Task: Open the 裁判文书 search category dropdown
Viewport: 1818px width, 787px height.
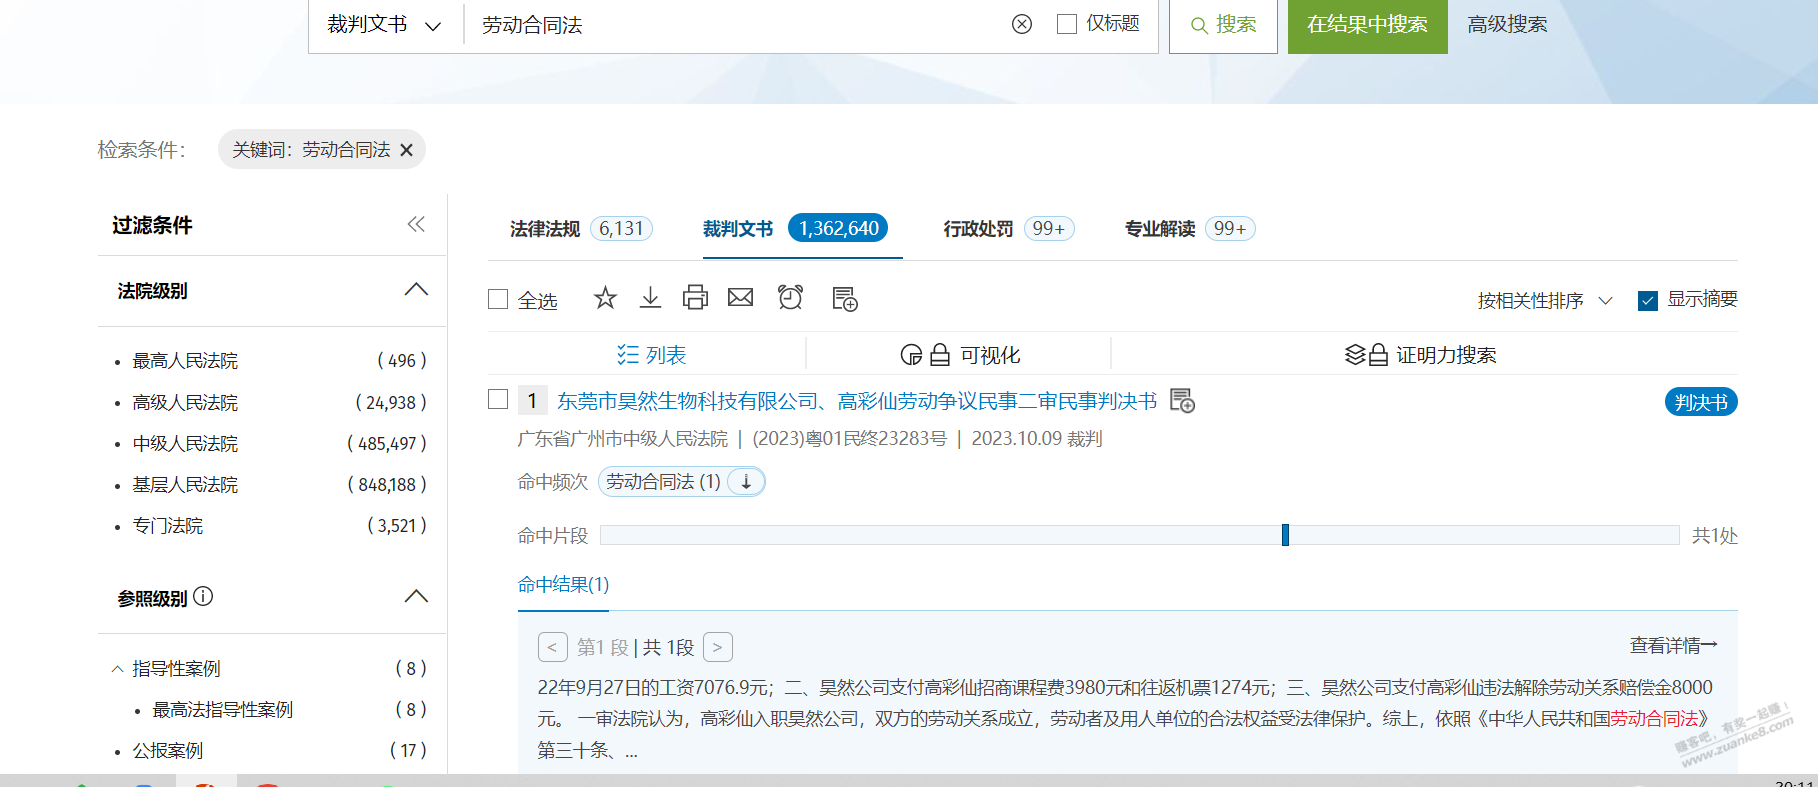Action: pos(385,25)
